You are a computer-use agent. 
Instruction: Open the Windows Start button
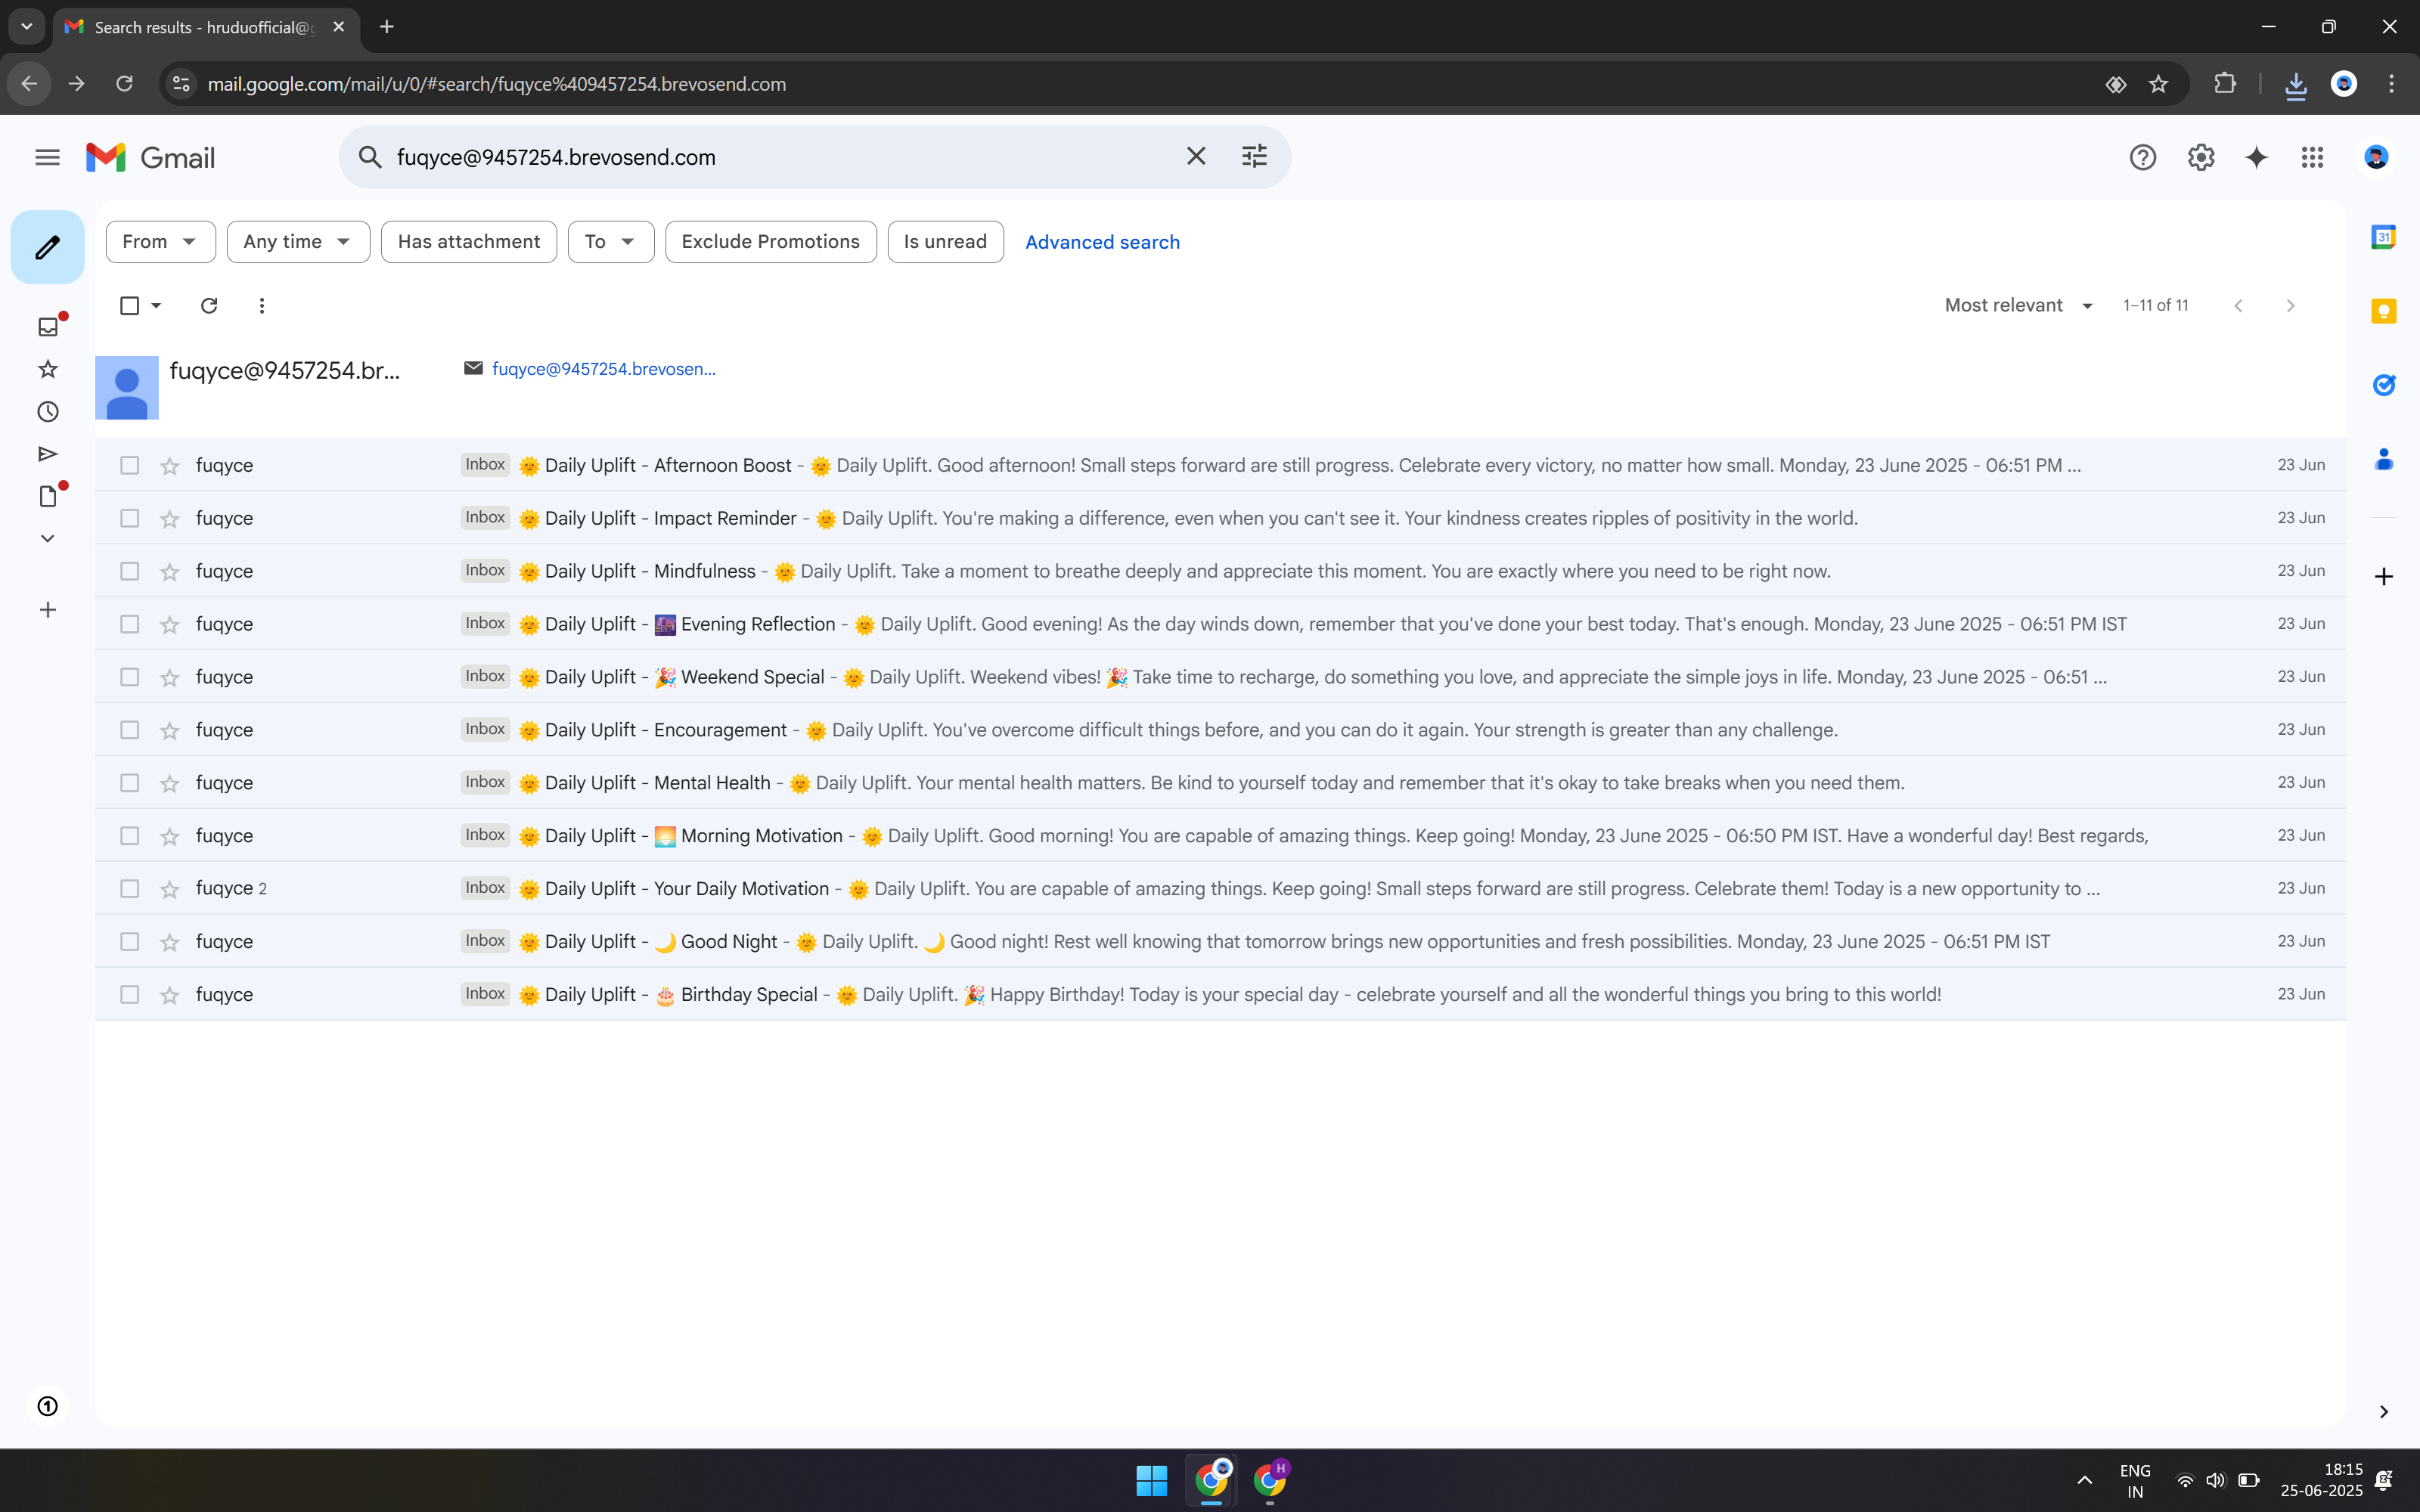tap(1151, 1480)
